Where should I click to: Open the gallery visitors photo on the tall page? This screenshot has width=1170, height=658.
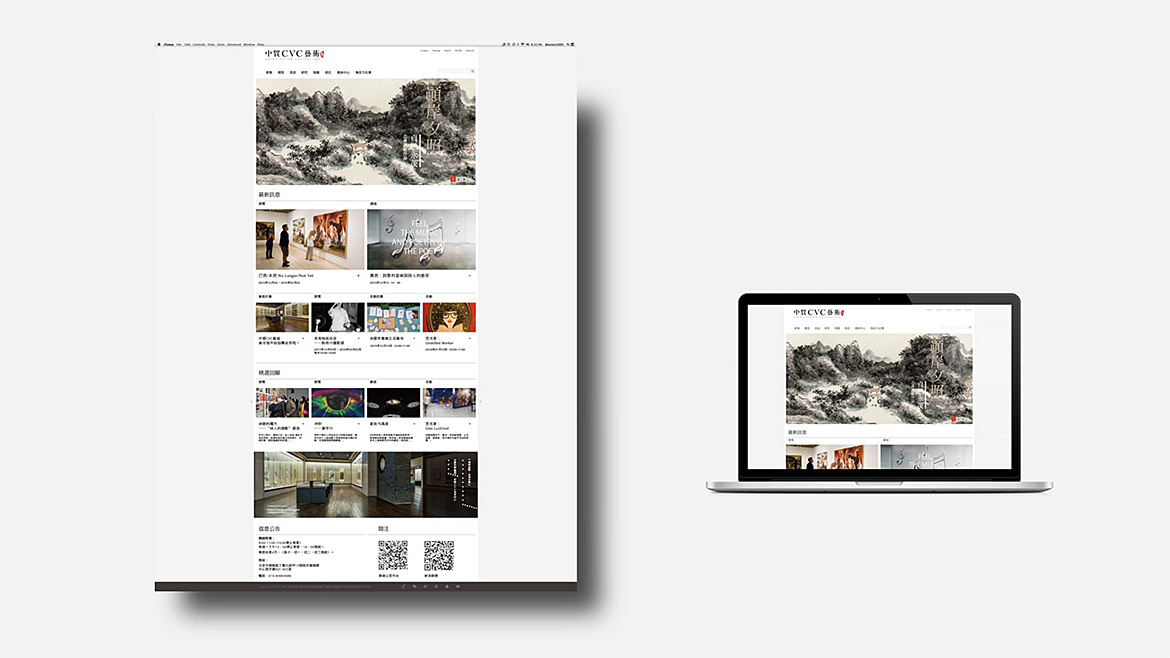click(x=310, y=239)
